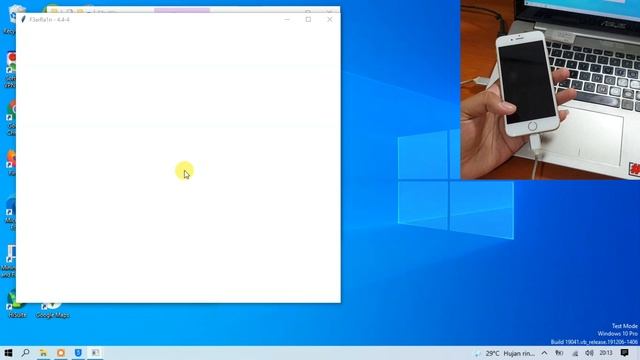The image size is (640, 360).
Task: Click the iPhone webcam overlay
Action: [550, 89]
